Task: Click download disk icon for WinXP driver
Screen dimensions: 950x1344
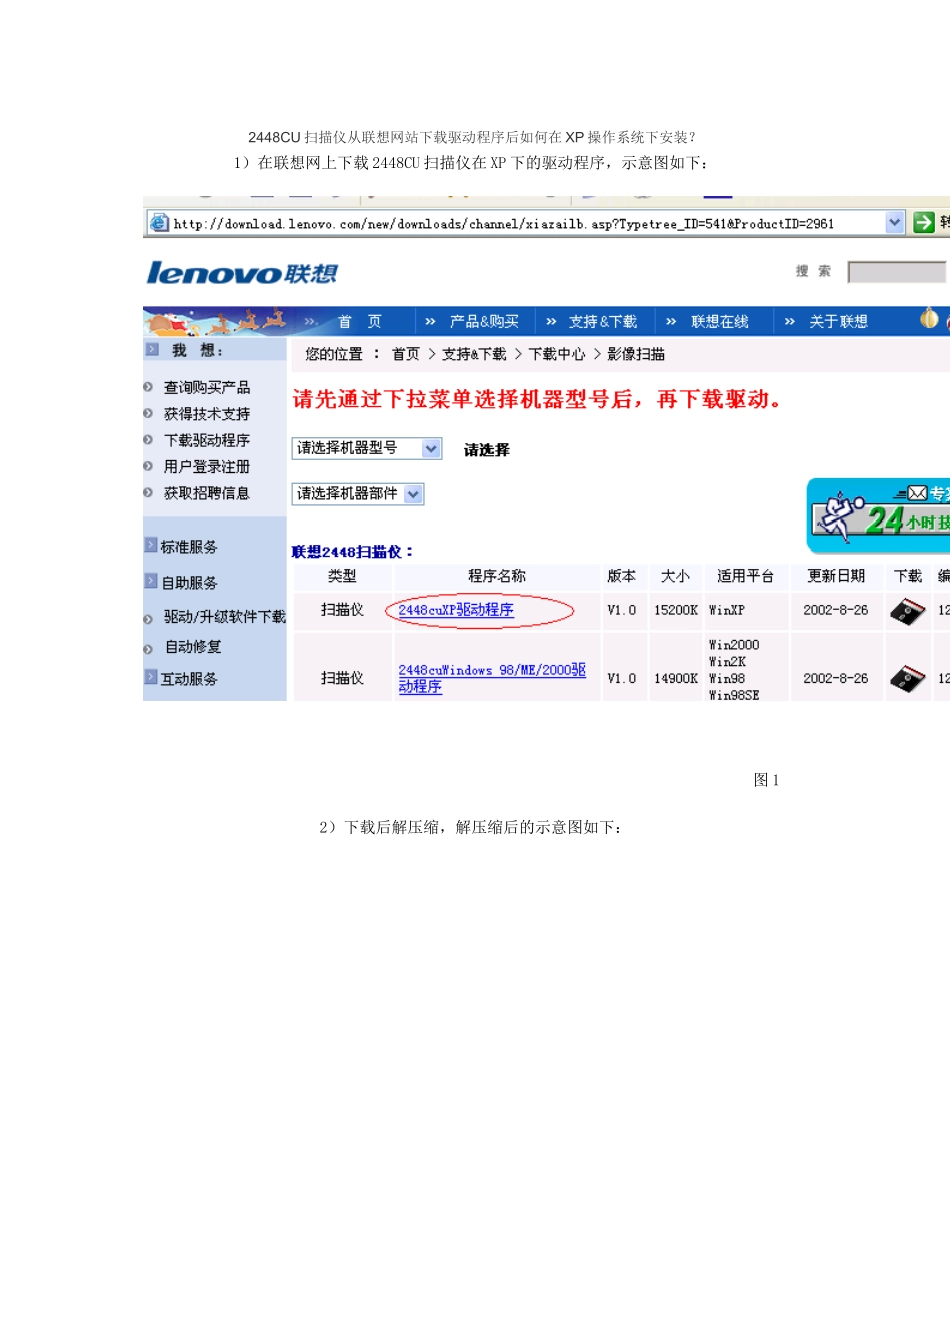Action: [907, 611]
